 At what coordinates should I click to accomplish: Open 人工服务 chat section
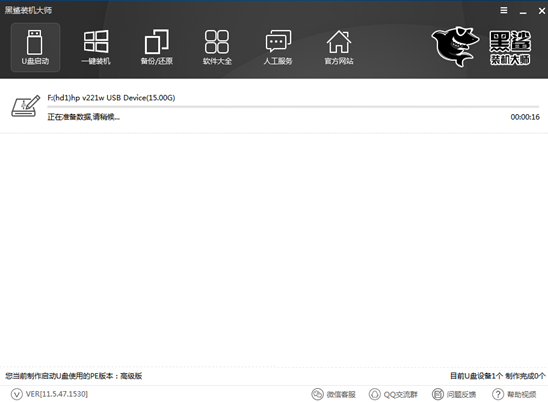click(x=278, y=48)
